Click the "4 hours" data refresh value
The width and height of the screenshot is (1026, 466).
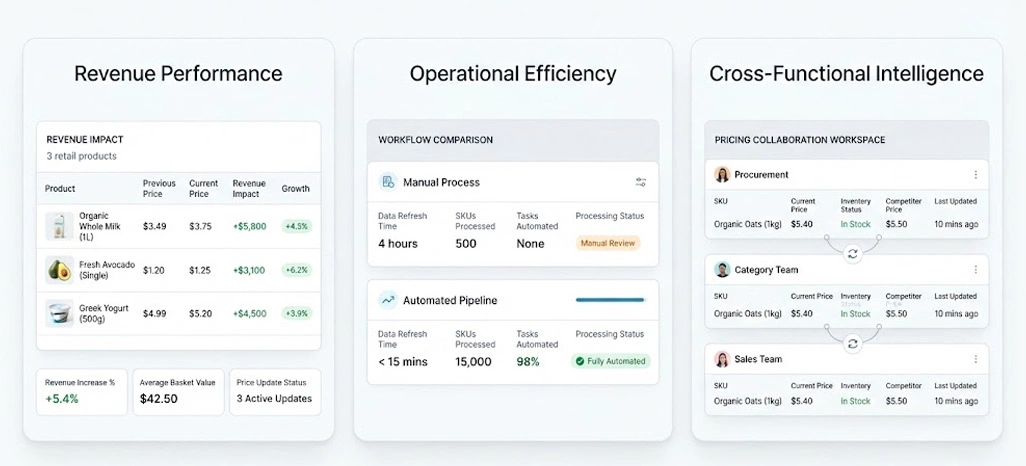[398, 243]
